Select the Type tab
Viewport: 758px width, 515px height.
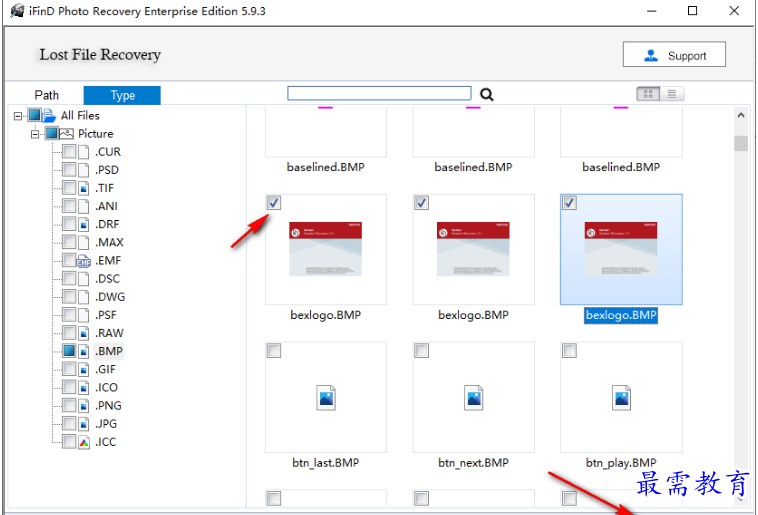coord(122,95)
